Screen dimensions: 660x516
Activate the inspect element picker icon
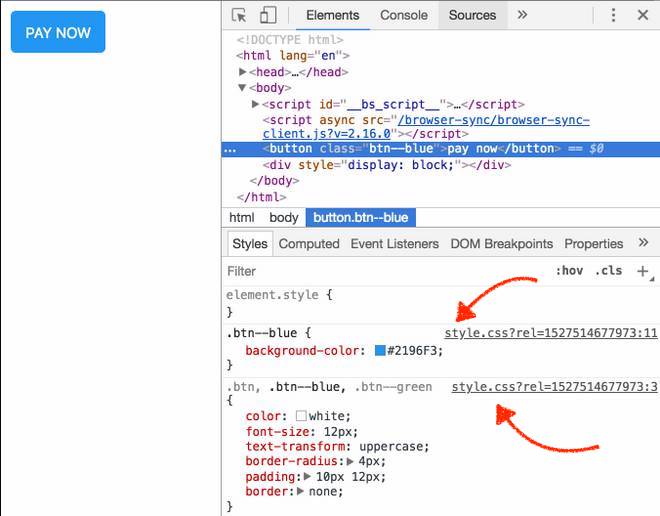(x=239, y=15)
